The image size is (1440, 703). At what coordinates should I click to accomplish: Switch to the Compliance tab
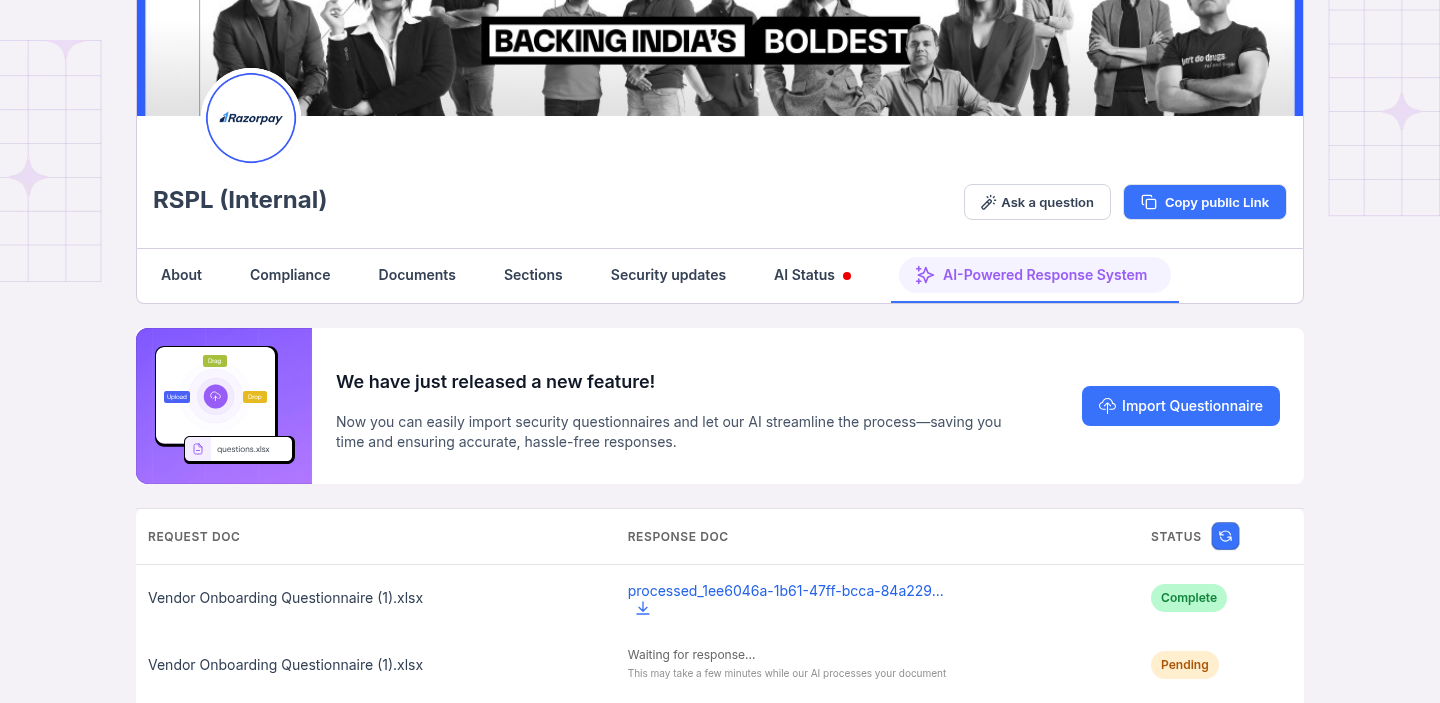pyautogui.click(x=290, y=275)
